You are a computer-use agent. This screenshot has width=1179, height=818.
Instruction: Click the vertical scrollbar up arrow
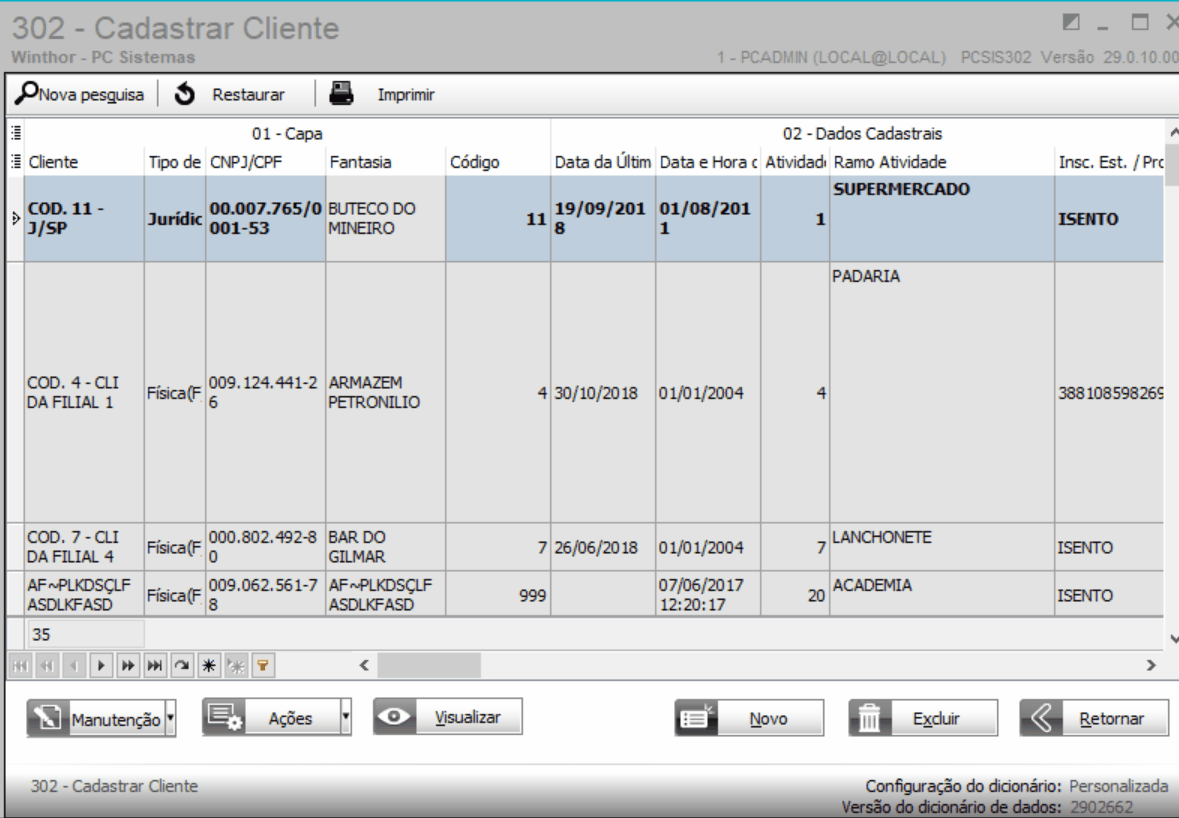1173,132
